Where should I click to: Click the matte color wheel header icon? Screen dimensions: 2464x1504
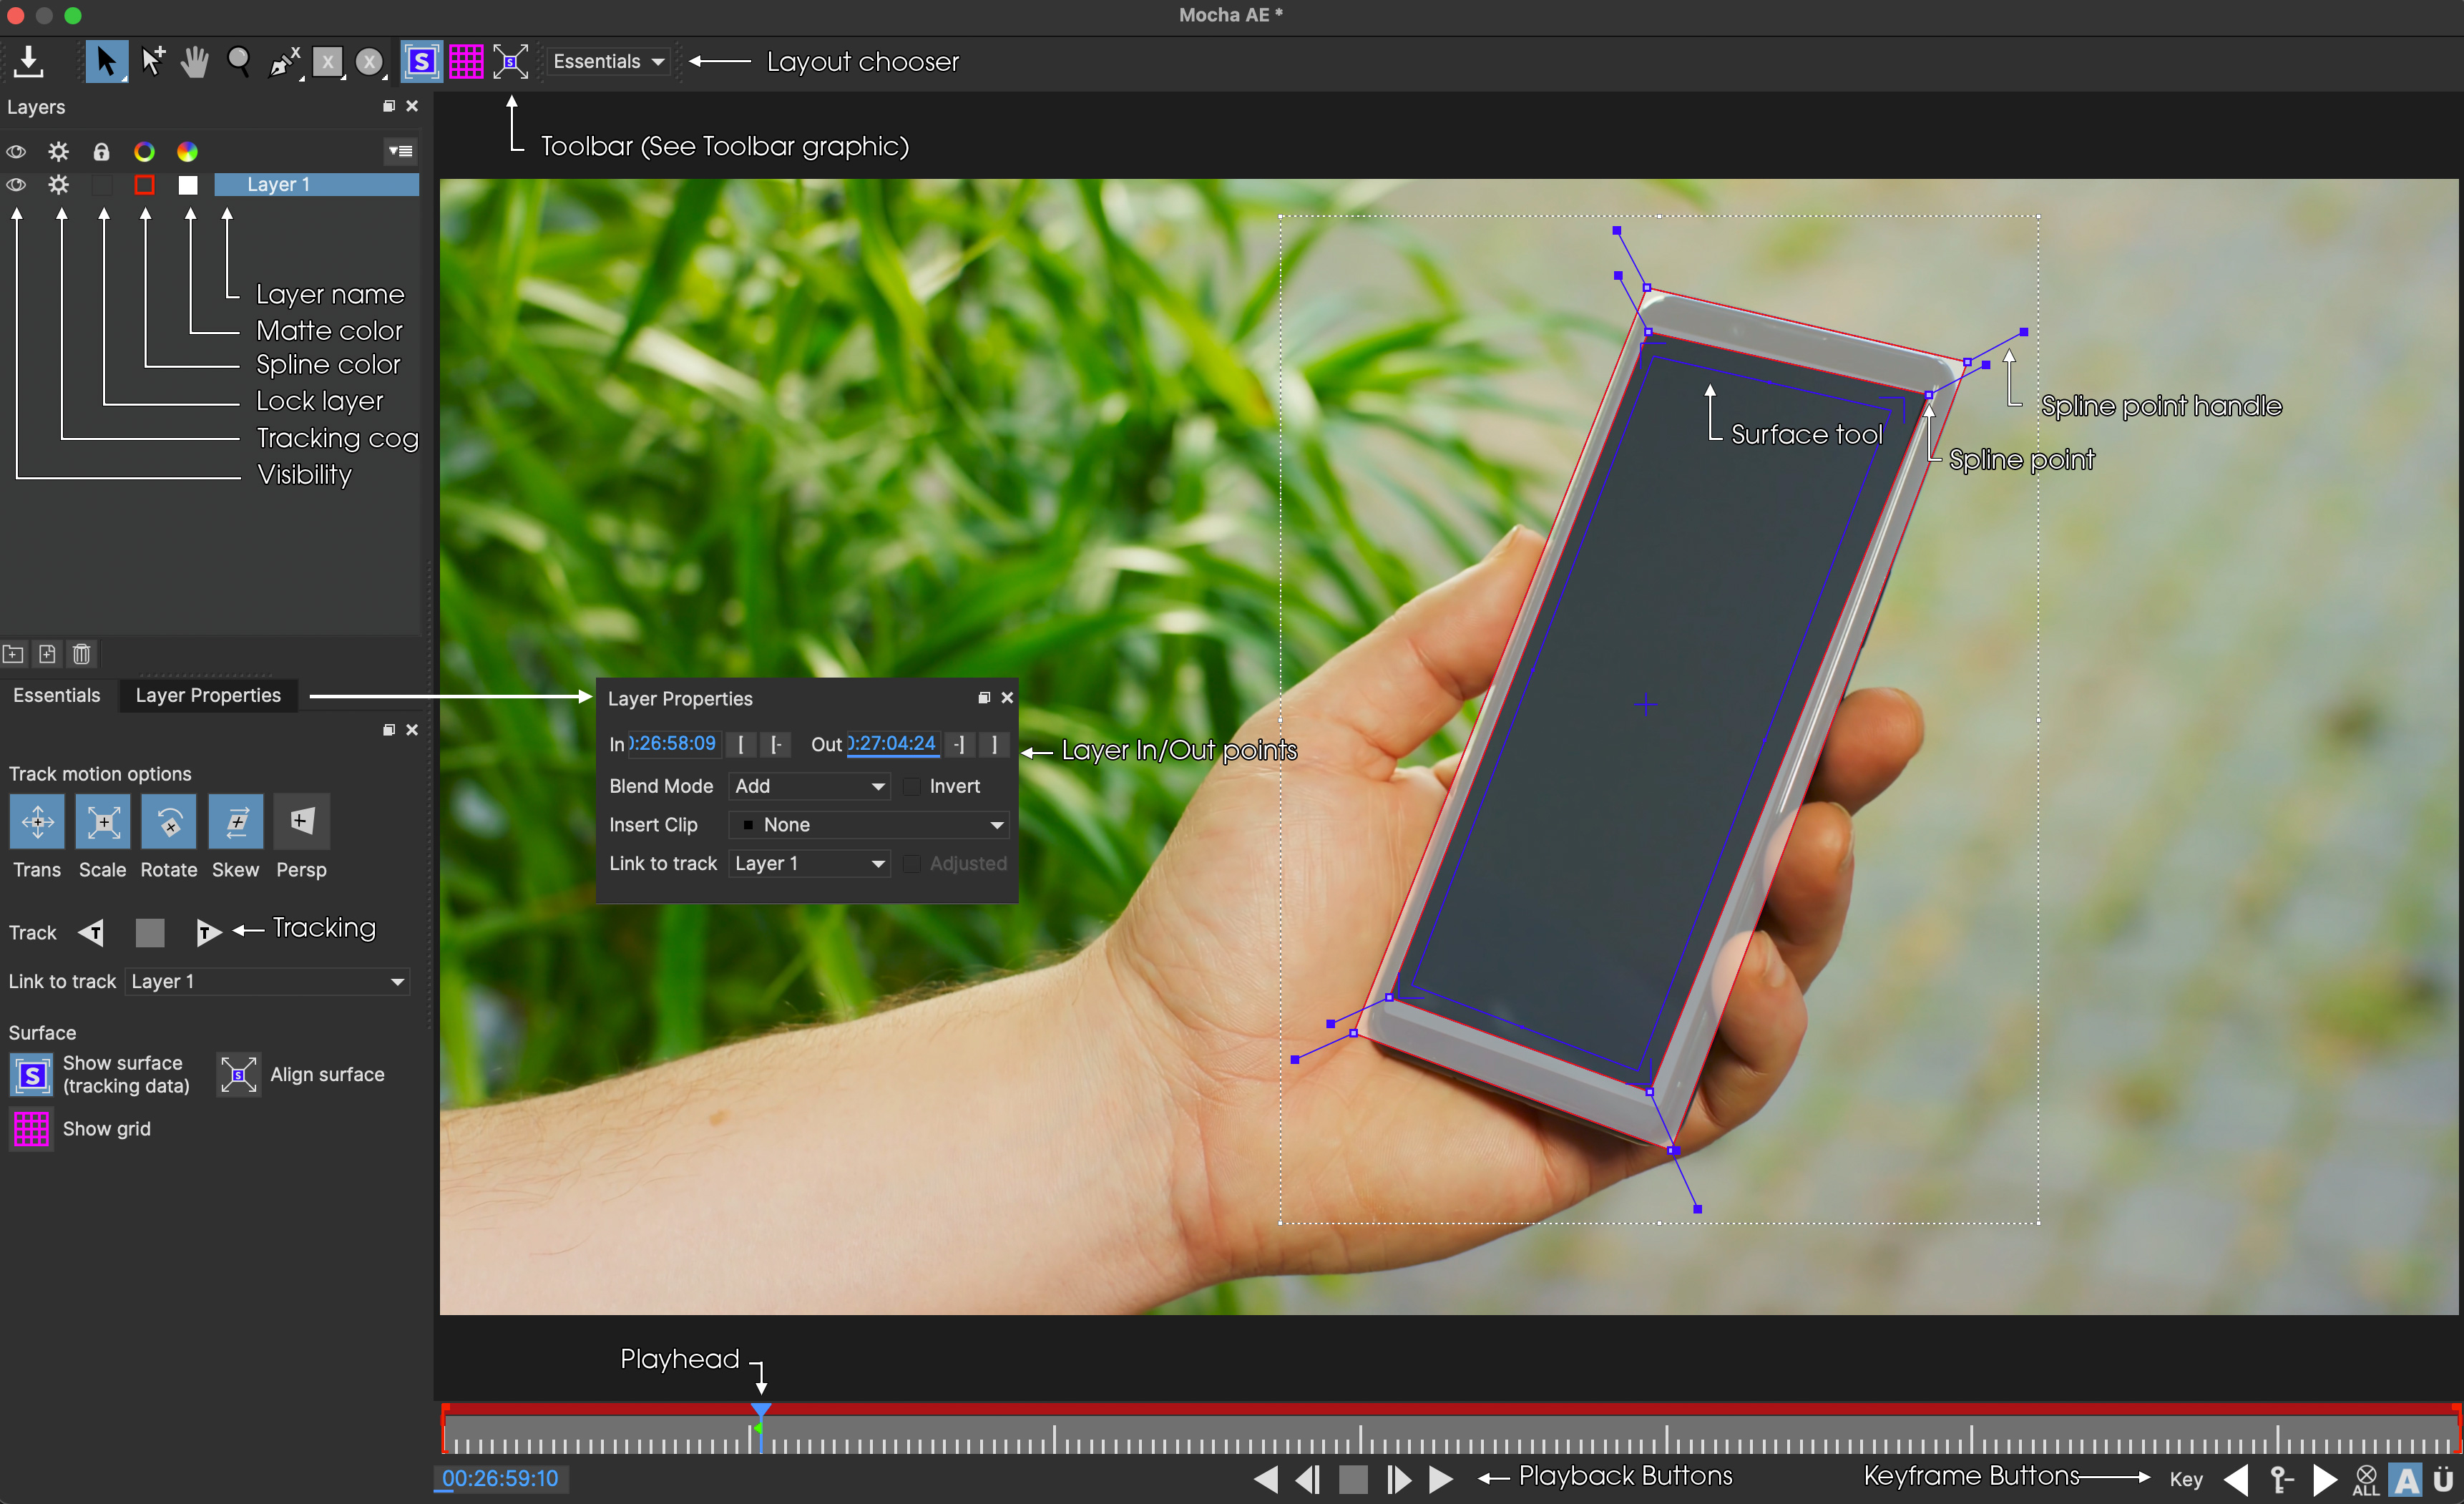click(187, 152)
